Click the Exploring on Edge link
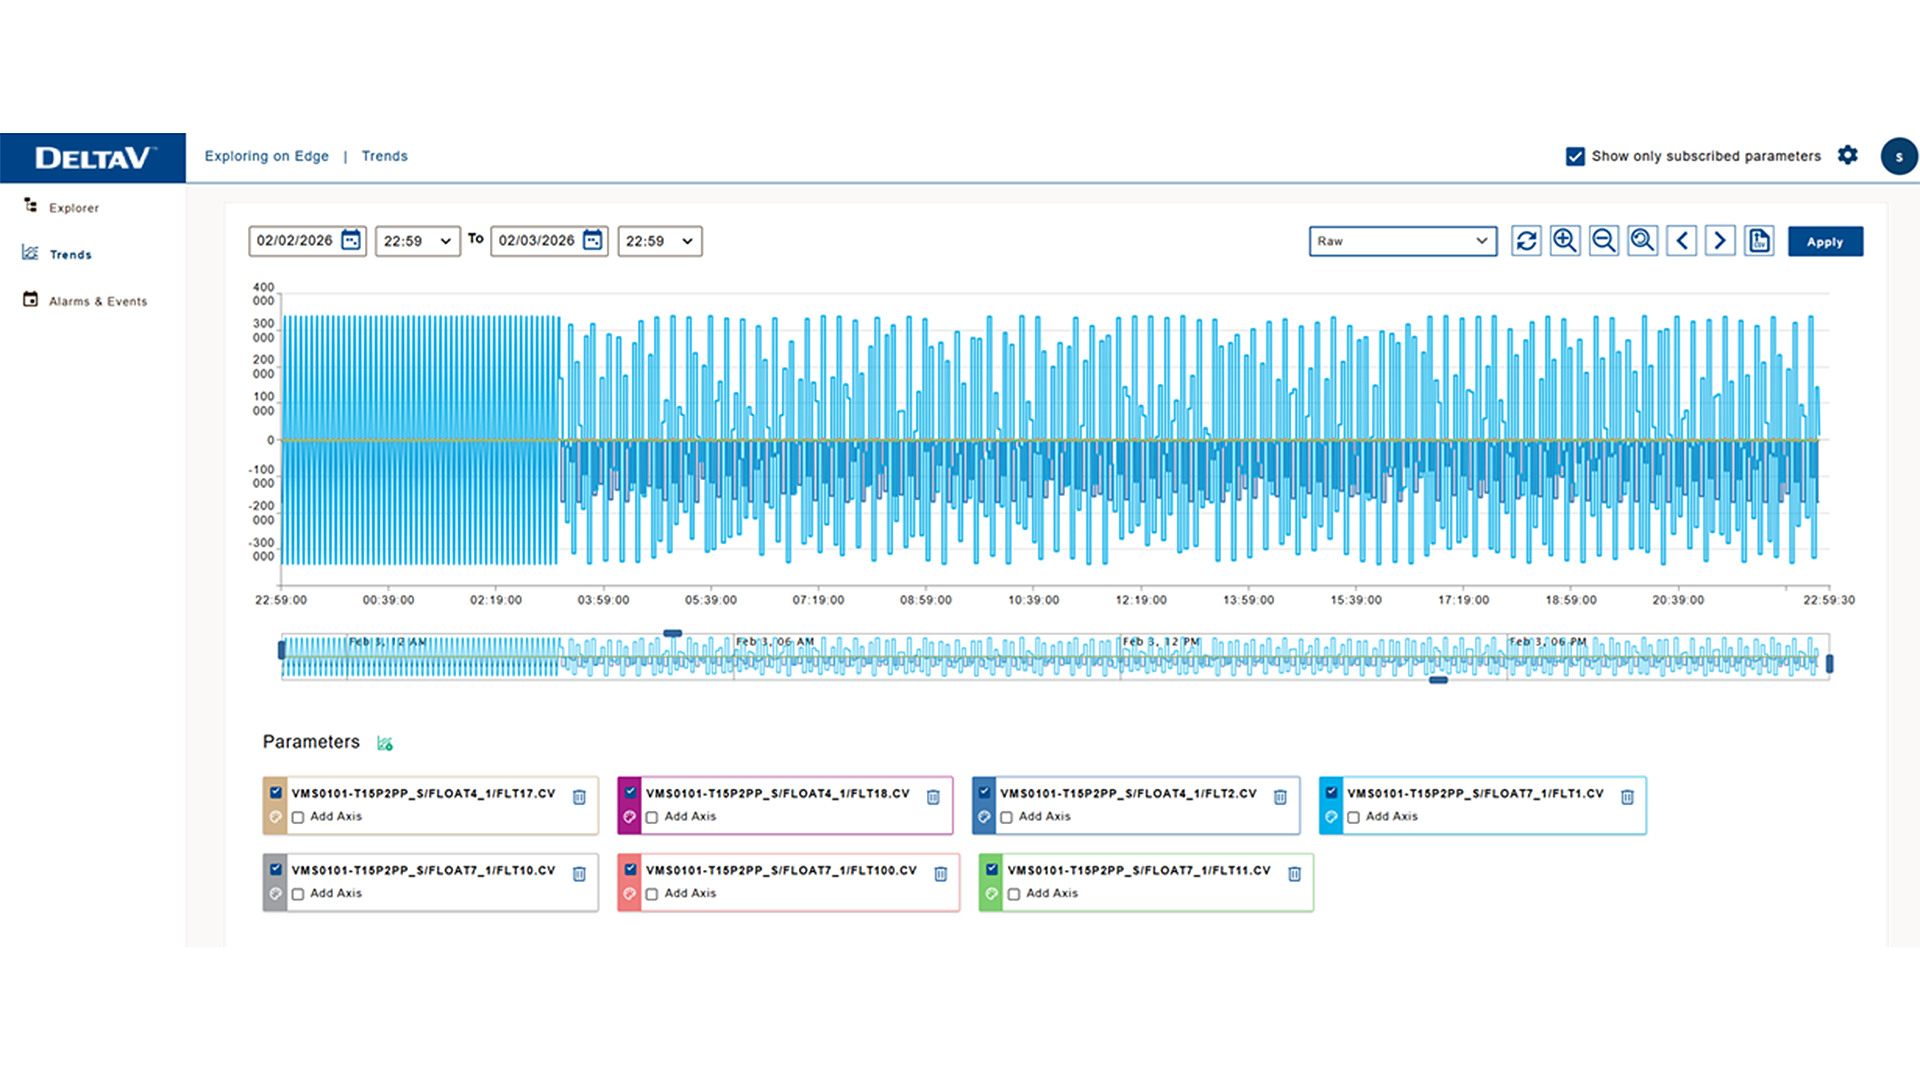 (266, 156)
